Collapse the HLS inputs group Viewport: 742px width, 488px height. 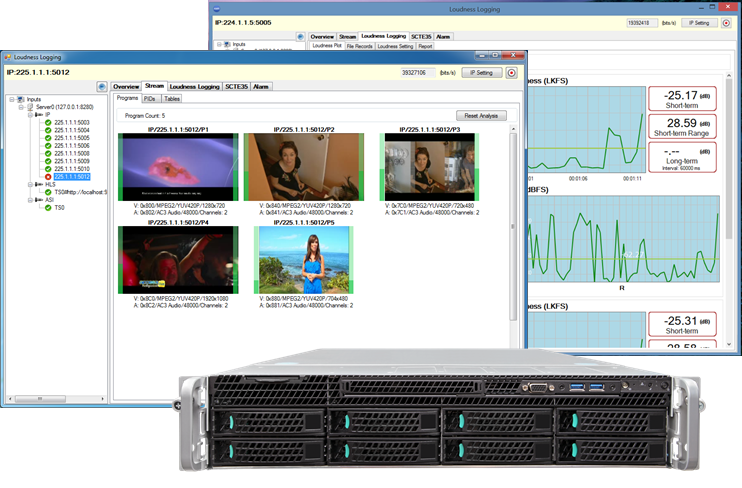(x=30, y=185)
